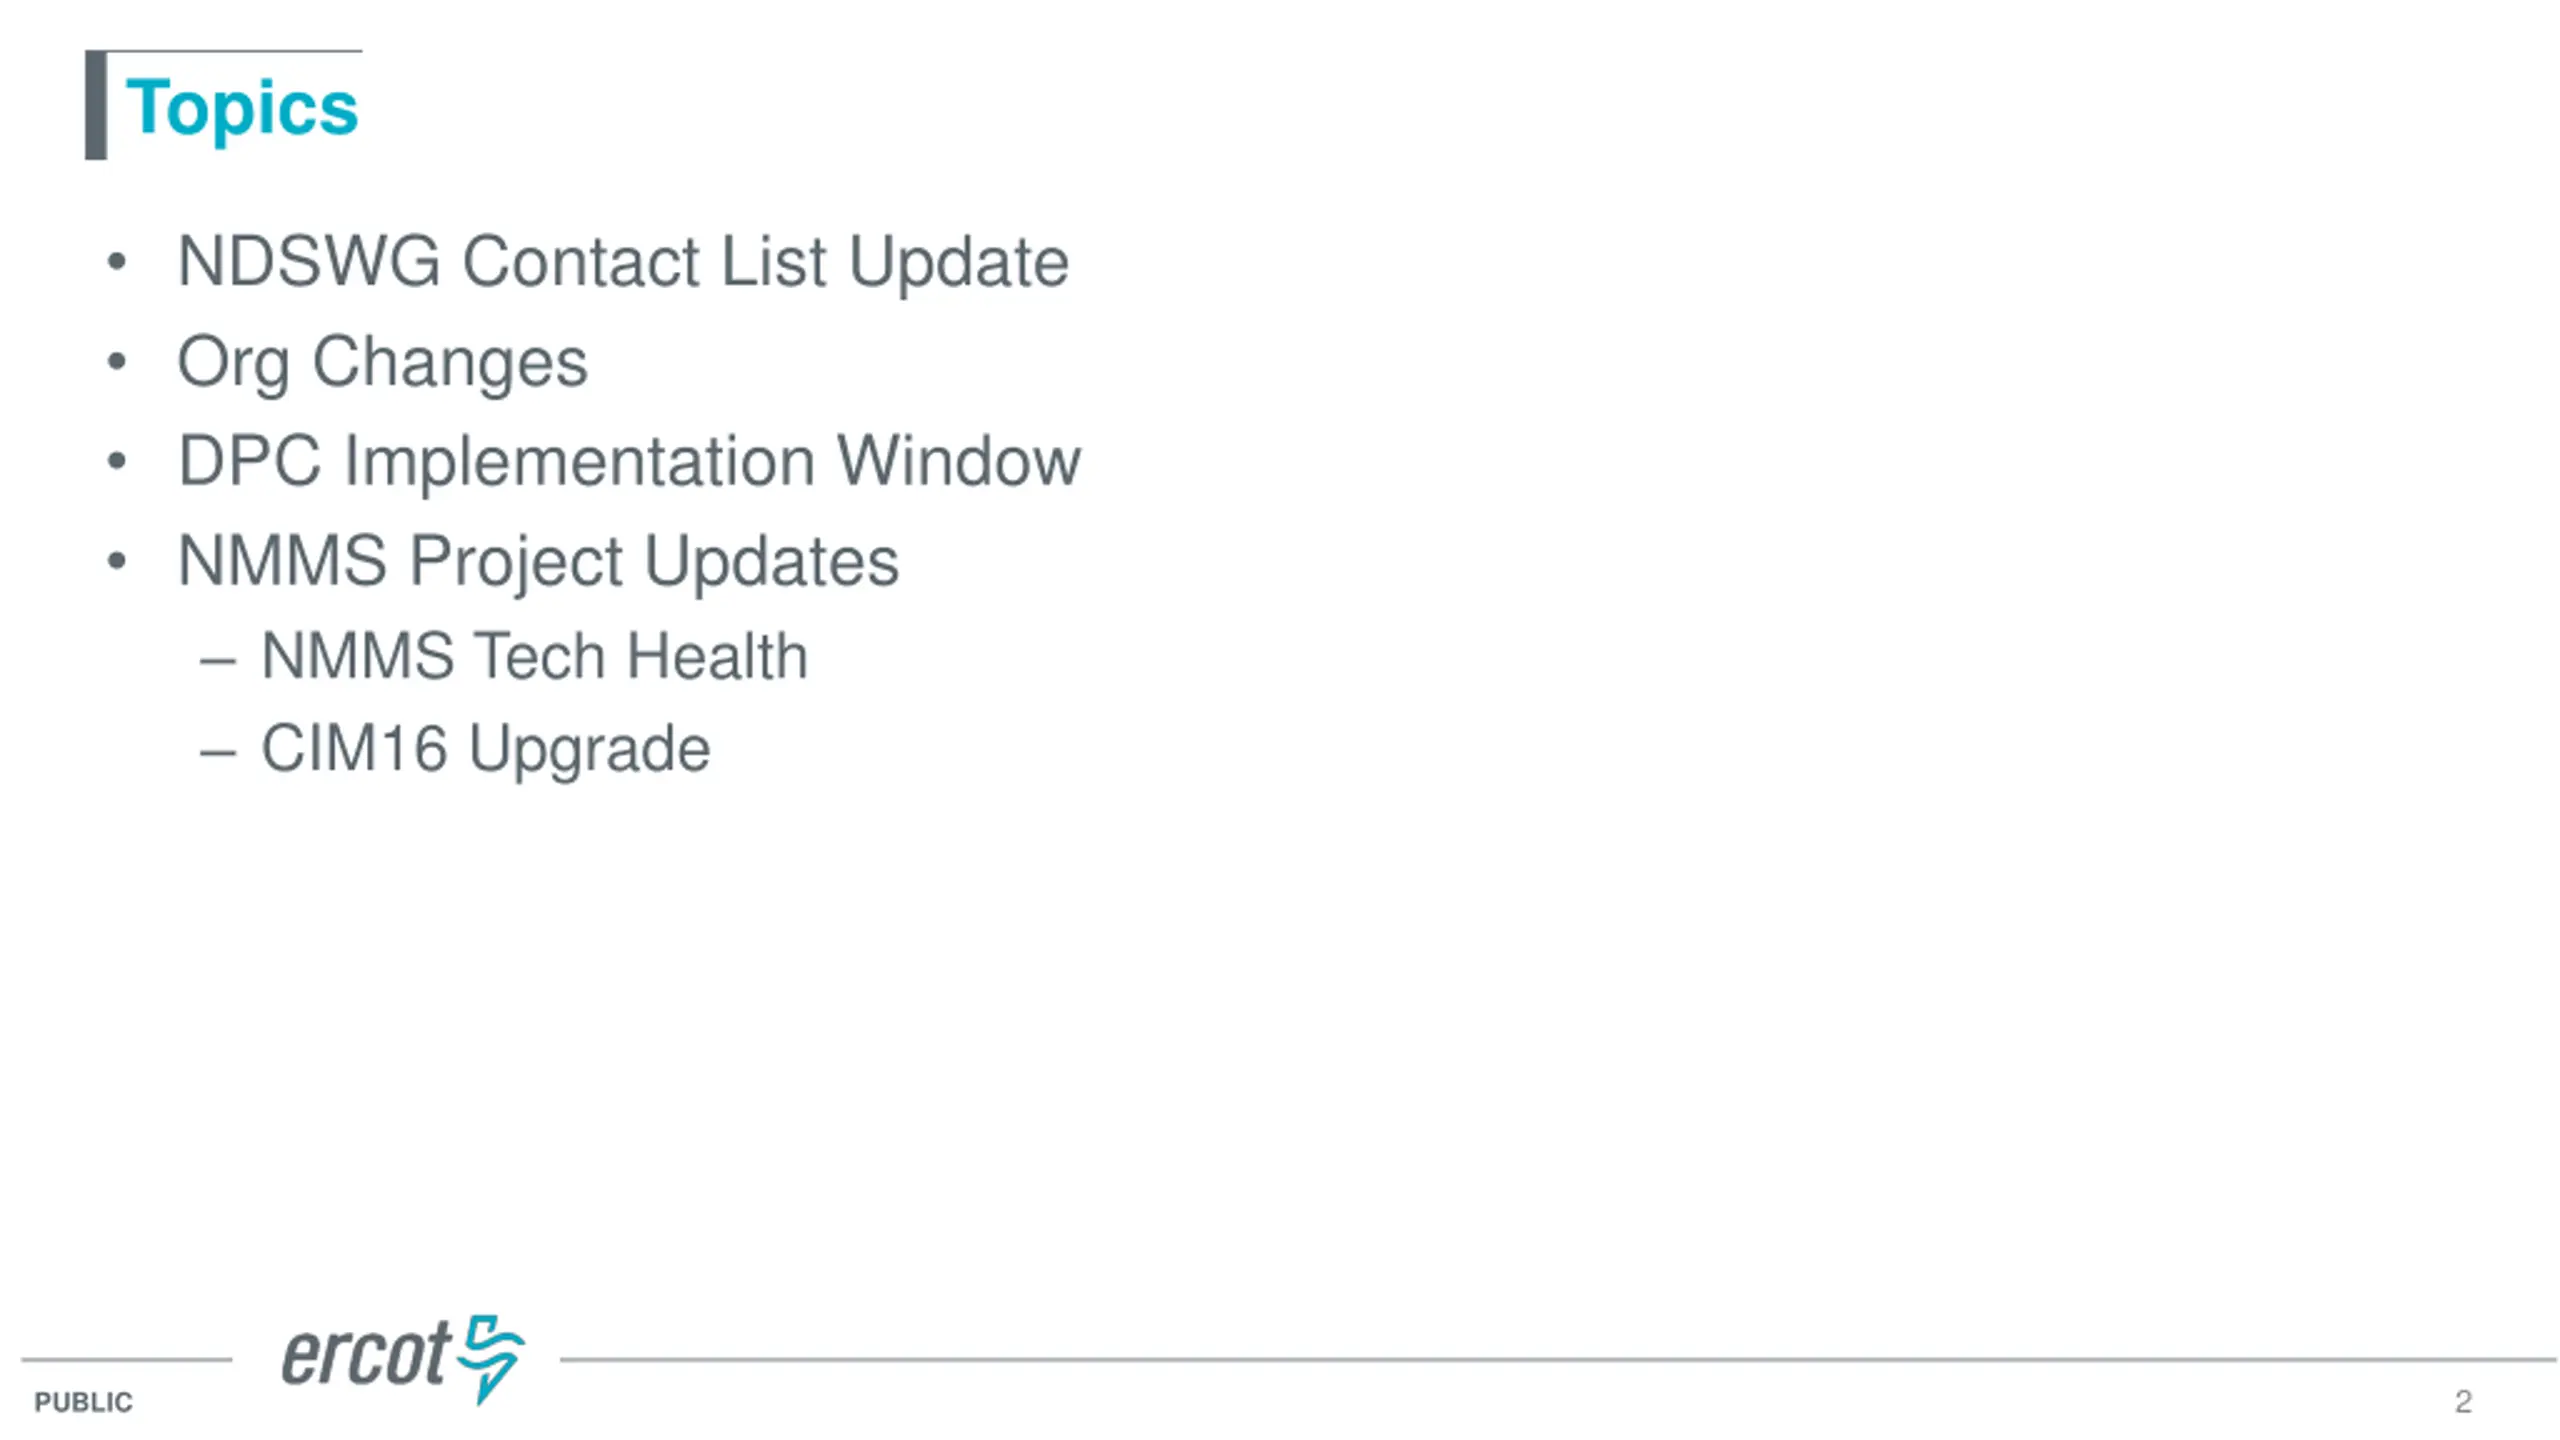Screen dimensions: 2560x1440
Task: Select the Topics slide title
Action: click(242, 108)
